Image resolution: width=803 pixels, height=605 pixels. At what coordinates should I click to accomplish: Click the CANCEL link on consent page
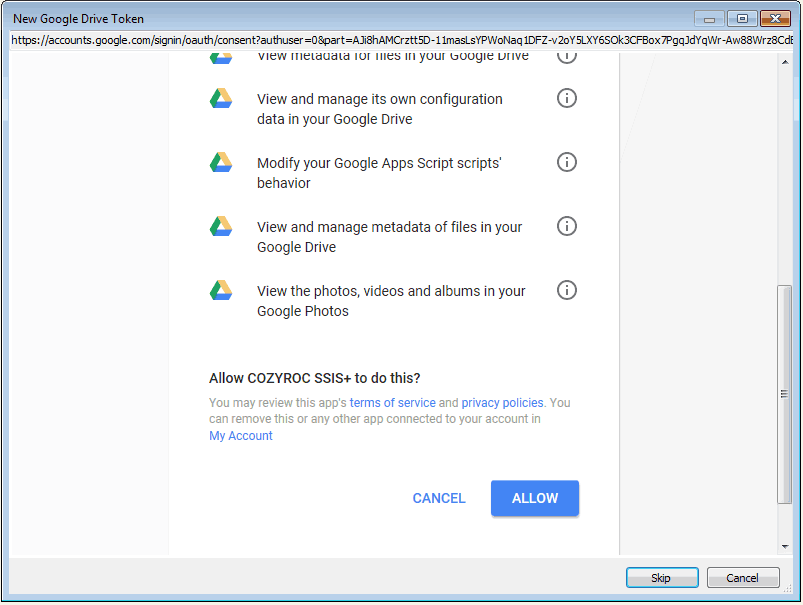click(x=439, y=498)
